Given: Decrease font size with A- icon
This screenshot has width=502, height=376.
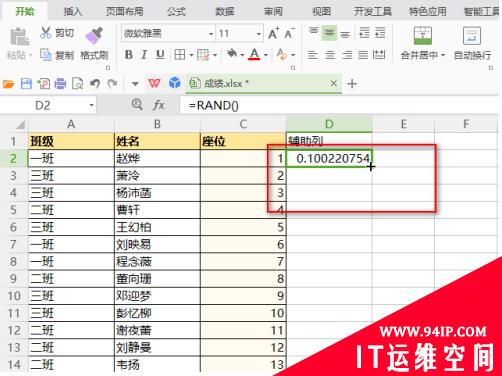Looking at the screenshot, I should tap(289, 33).
